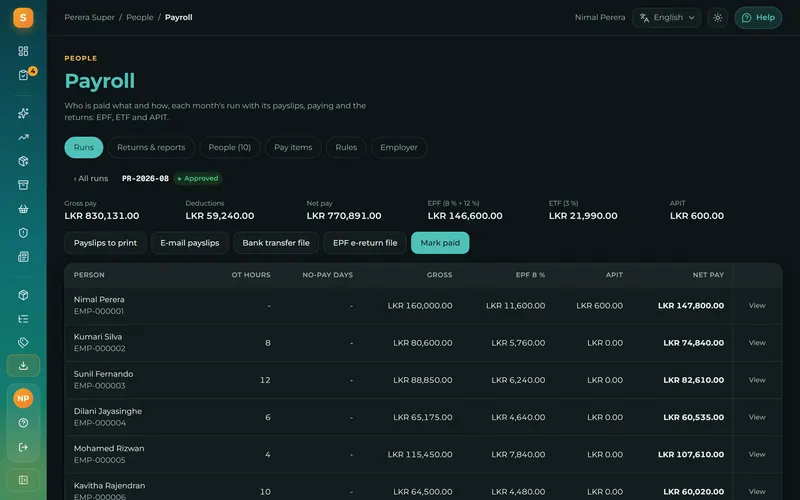Image resolution: width=800 pixels, height=500 pixels.
Task: Collapse the sidebar with the panel icon
Action: tap(23, 480)
